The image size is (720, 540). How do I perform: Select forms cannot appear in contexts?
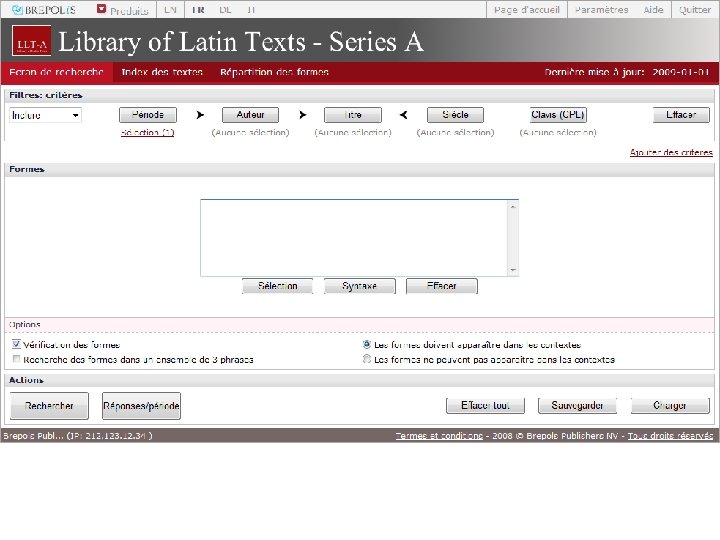(x=366, y=359)
